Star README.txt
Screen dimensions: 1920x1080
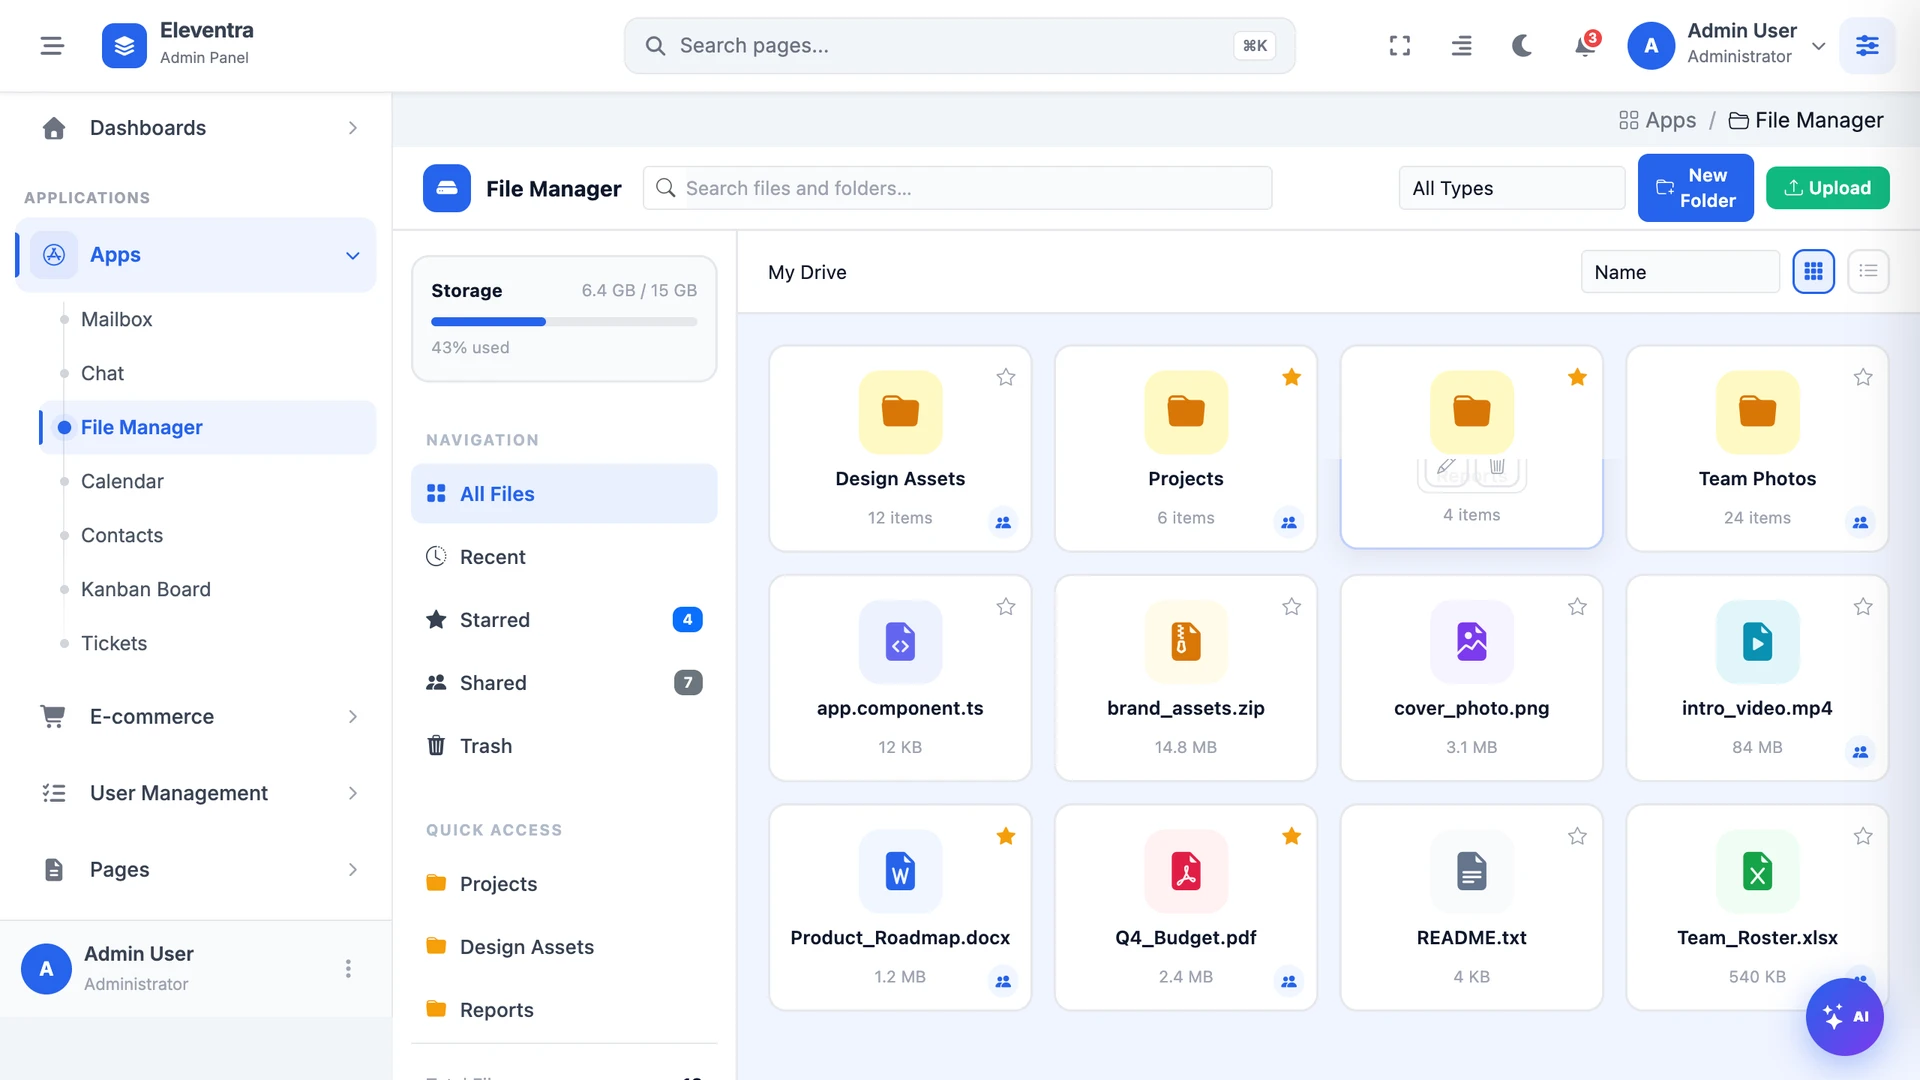click(x=1577, y=836)
